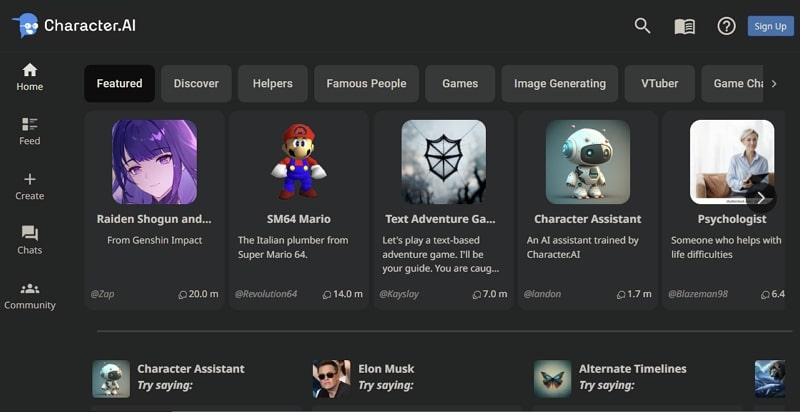The width and height of the screenshot is (800, 412).
Task: Select the Alternate Timelines butterfly entry
Action: (610, 377)
